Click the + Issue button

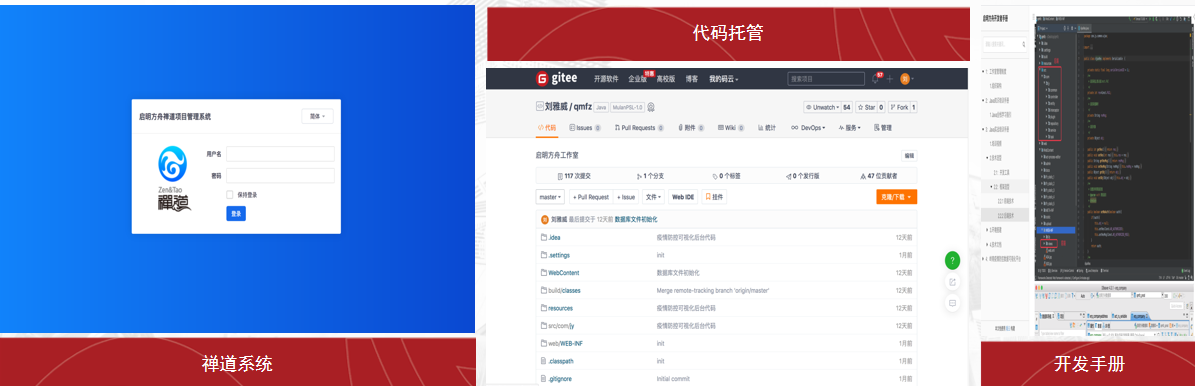point(626,197)
